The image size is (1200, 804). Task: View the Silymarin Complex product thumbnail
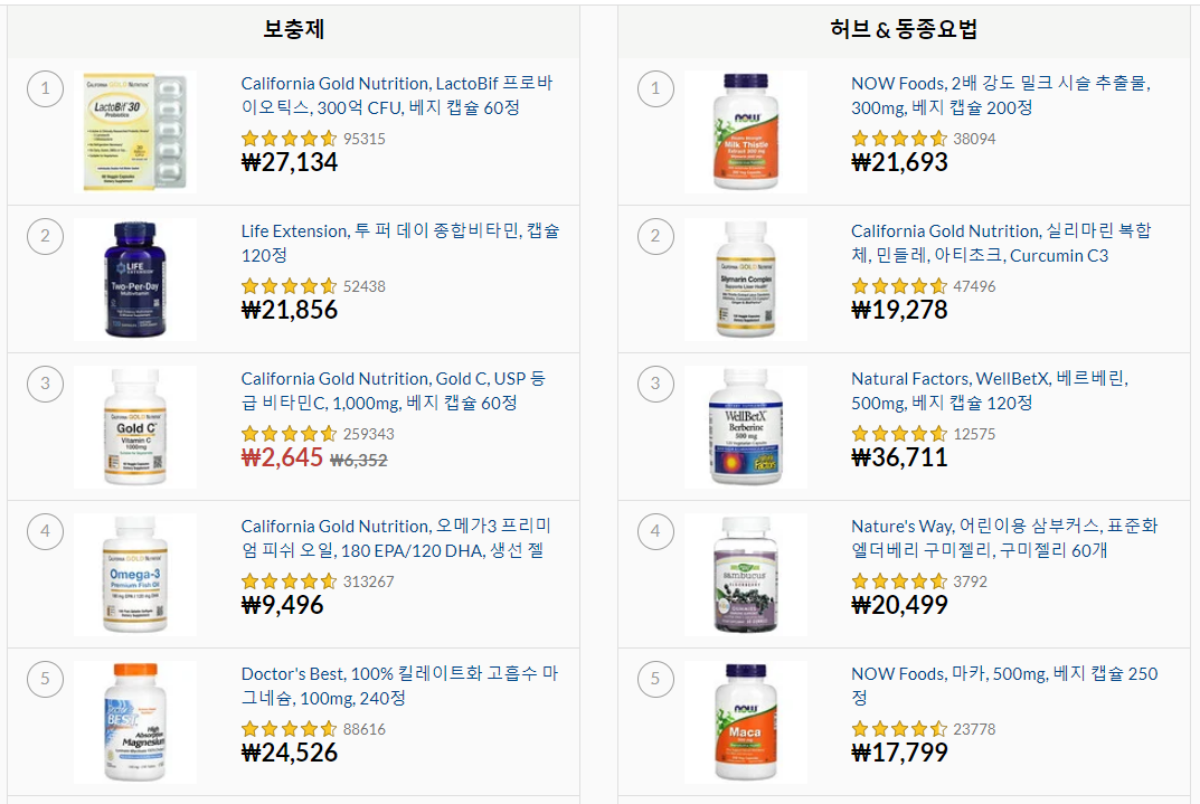pos(746,279)
